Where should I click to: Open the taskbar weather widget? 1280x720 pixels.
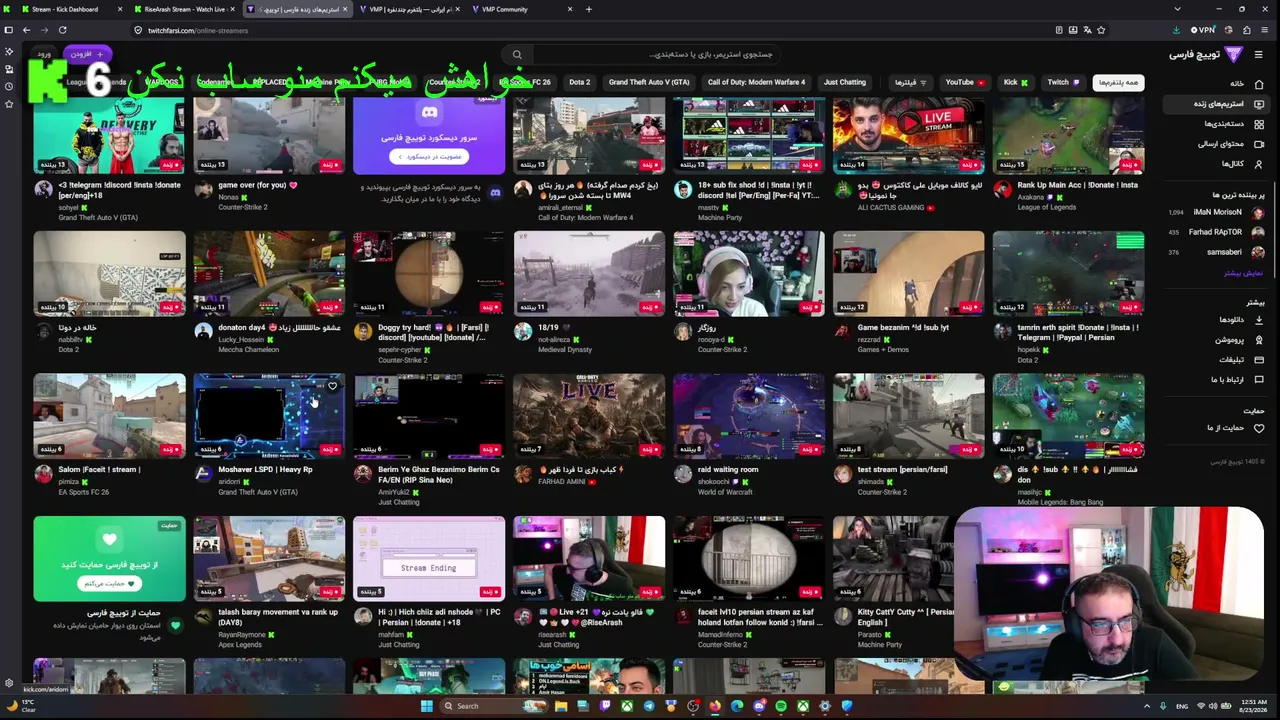20,706
